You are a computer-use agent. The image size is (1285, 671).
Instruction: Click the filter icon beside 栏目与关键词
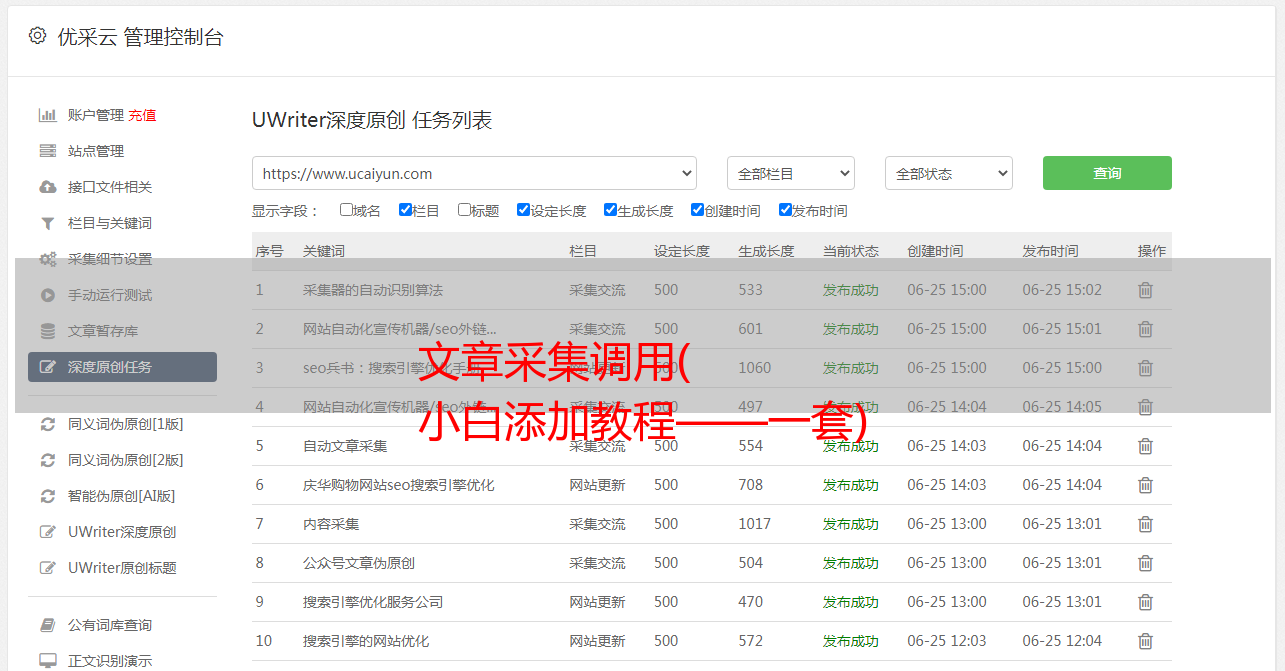(x=47, y=223)
